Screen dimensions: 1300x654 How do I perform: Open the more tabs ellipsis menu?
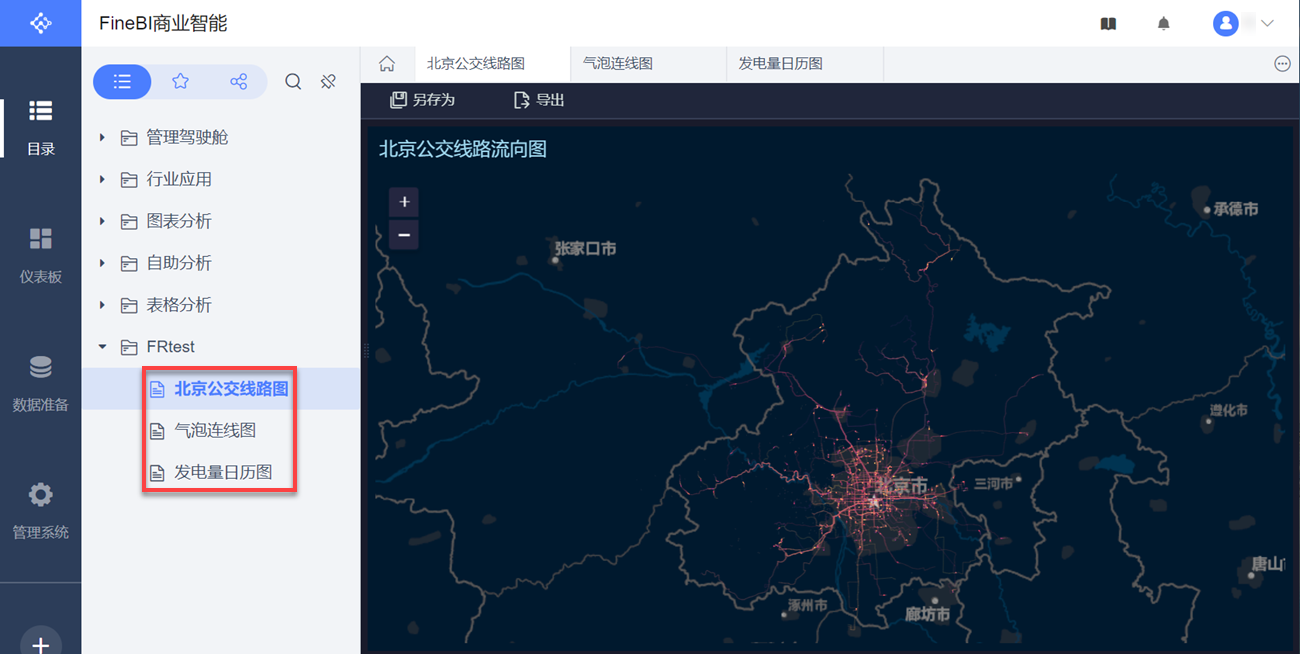1282,64
